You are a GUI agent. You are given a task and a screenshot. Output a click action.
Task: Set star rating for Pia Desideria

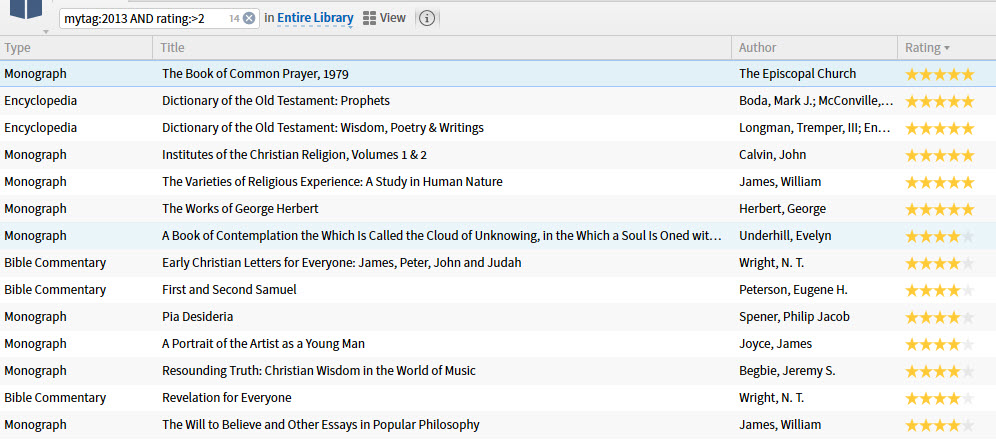click(x=939, y=317)
